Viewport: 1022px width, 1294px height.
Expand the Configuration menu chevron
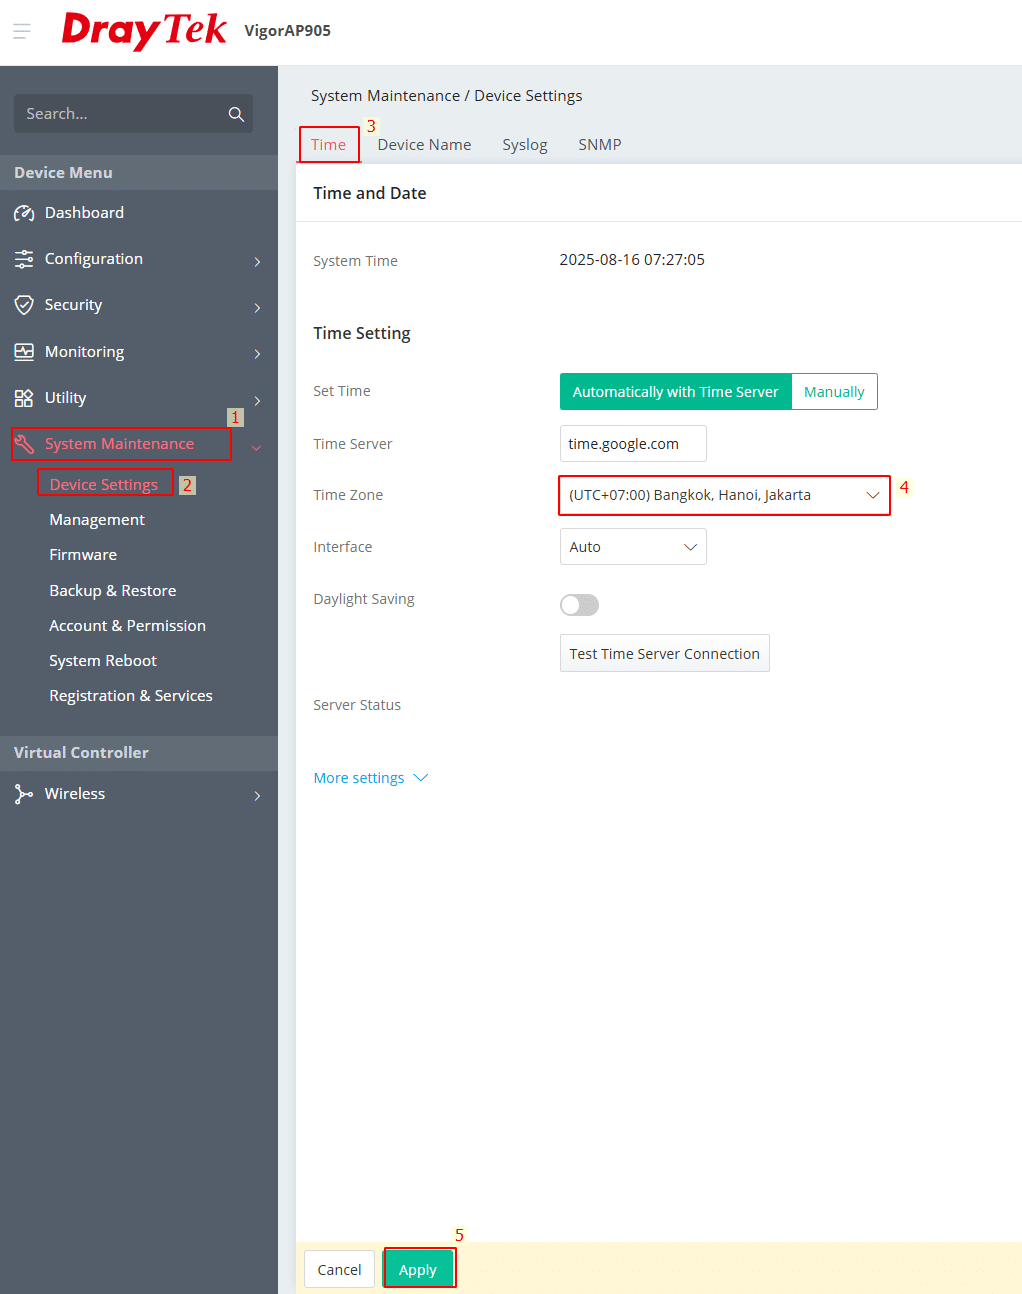point(257,261)
